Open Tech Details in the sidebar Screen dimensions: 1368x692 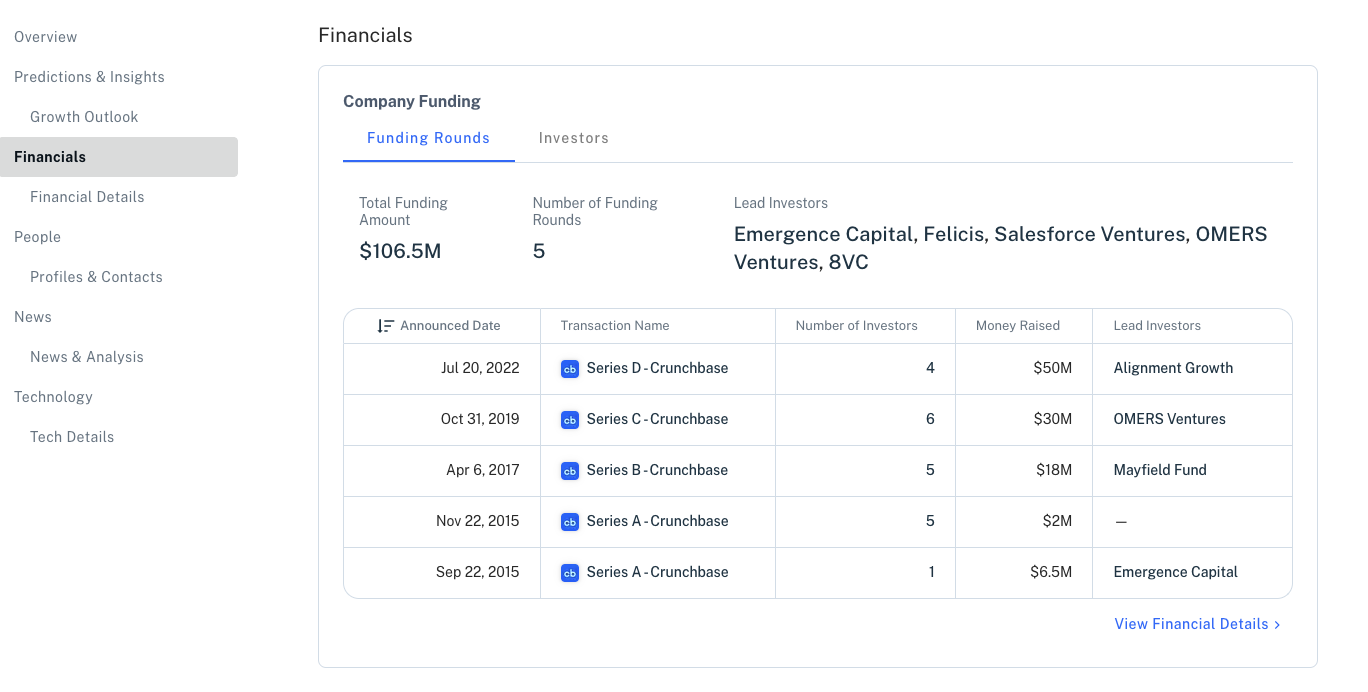click(x=72, y=437)
